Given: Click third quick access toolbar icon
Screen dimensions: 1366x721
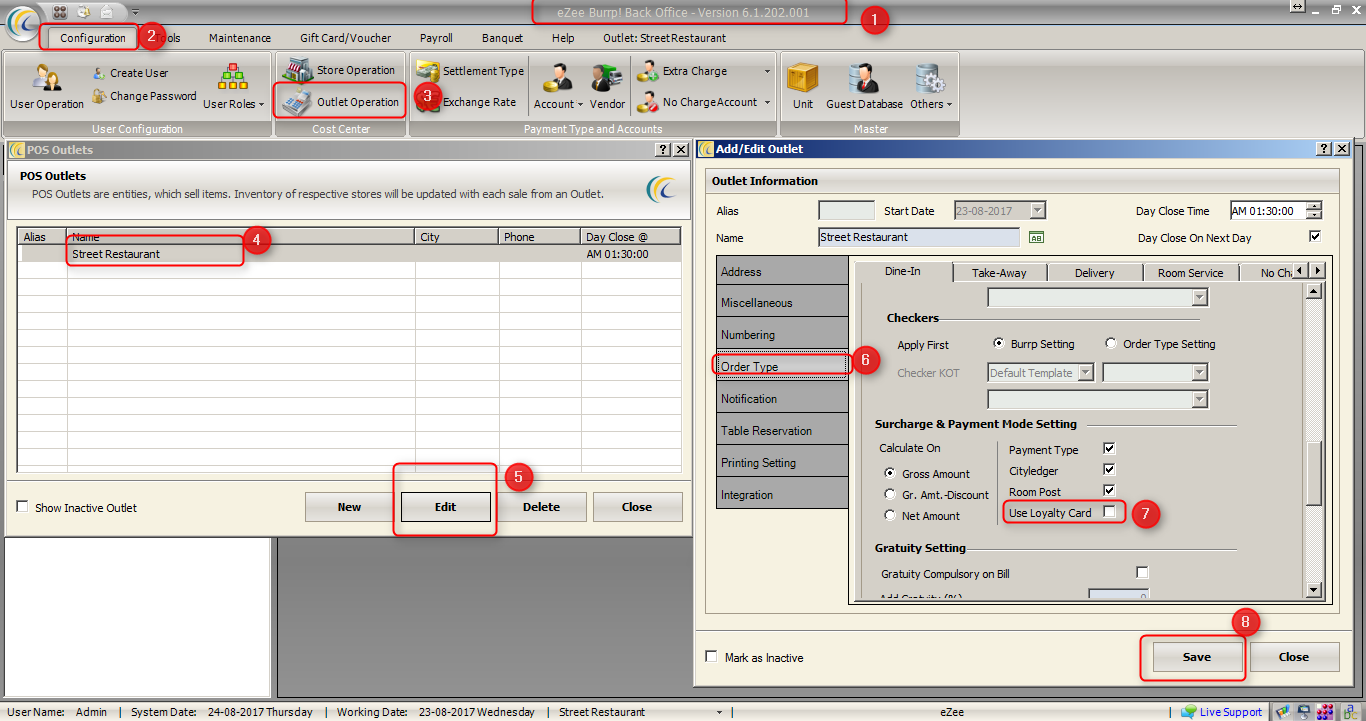Looking at the screenshot, I should (105, 11).
